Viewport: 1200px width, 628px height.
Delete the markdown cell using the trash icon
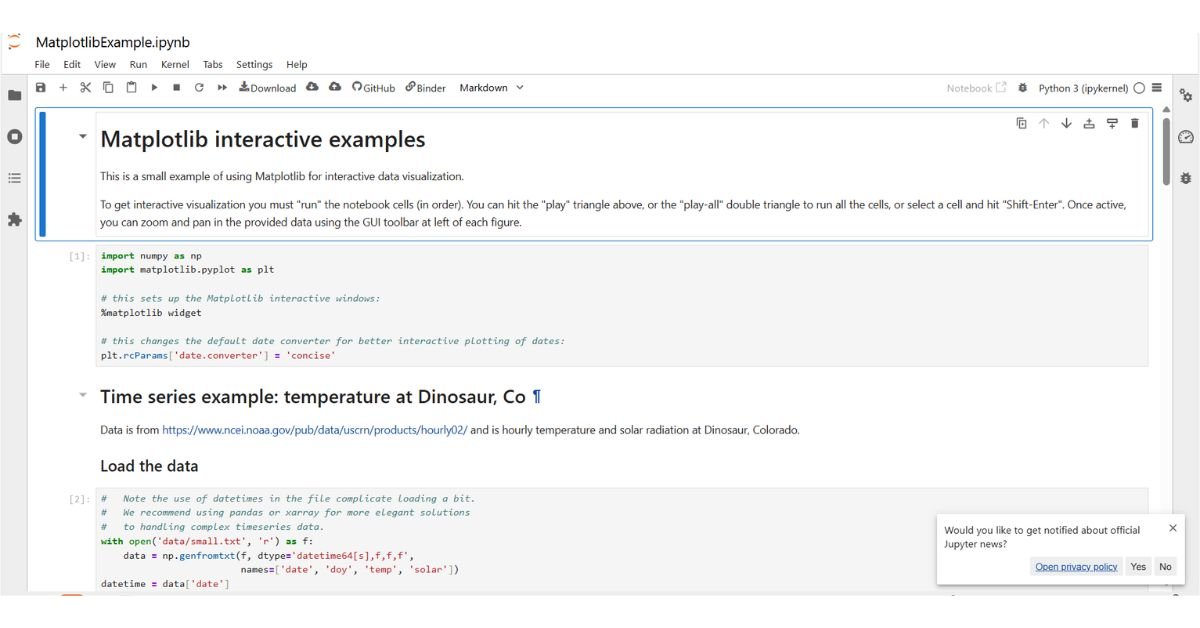(1134, 123)
